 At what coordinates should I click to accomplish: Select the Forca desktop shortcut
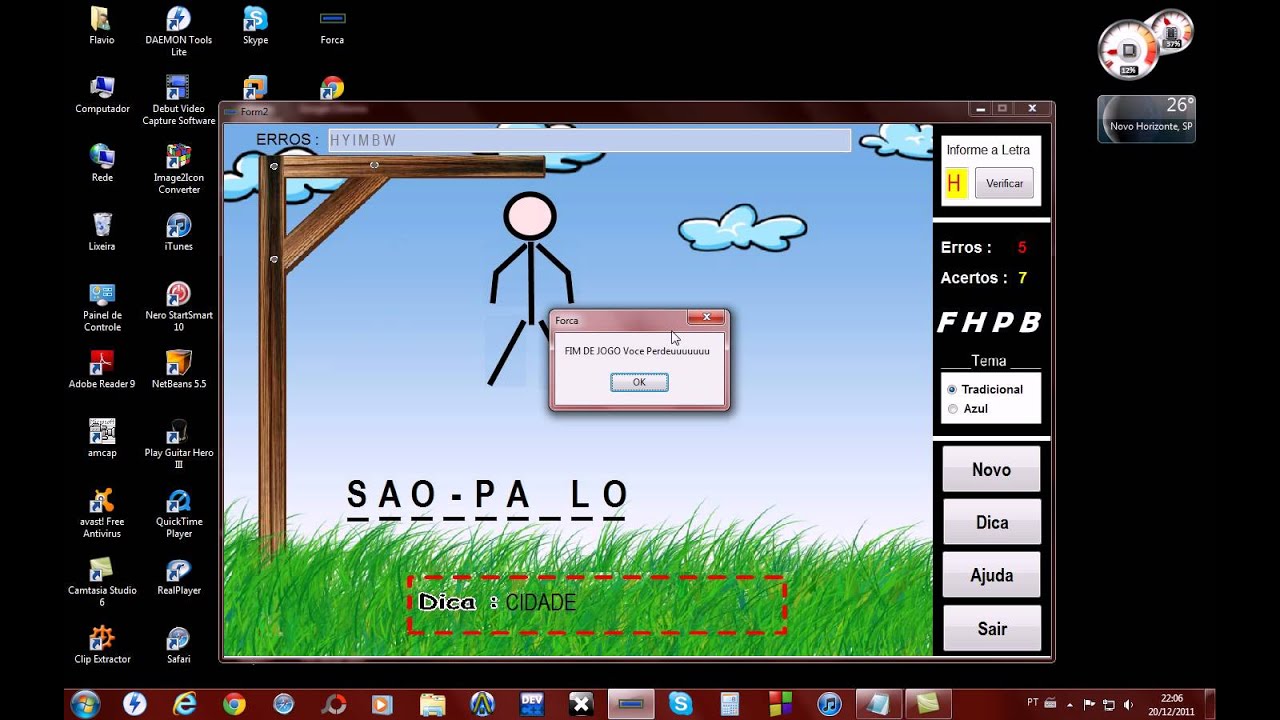click(x=332, y=26)
